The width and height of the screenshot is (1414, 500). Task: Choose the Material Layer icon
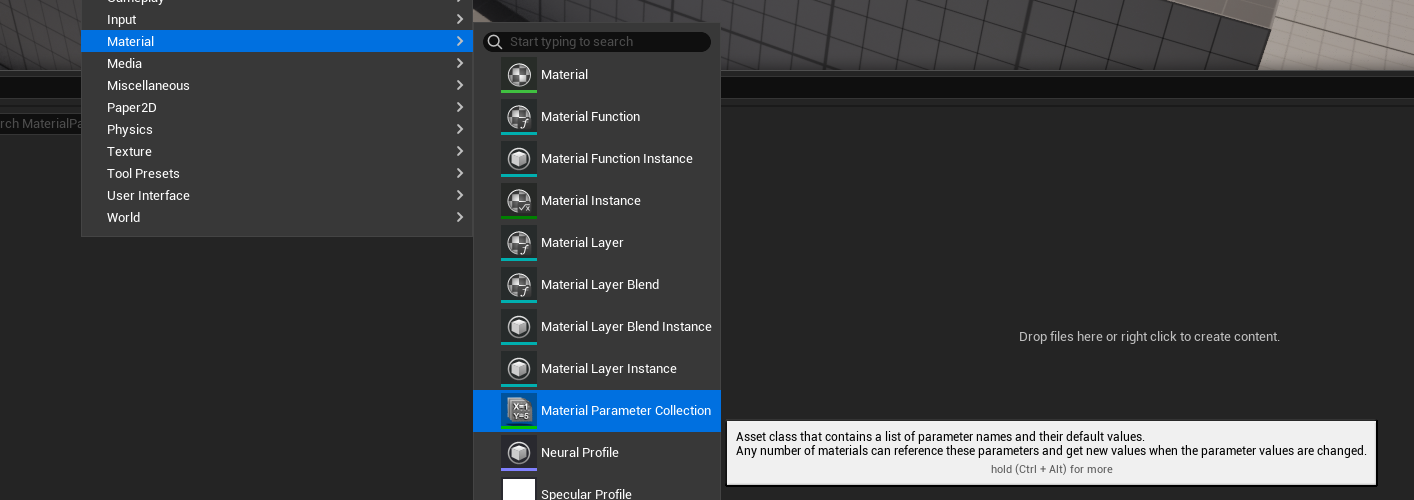tap(519, 243)
